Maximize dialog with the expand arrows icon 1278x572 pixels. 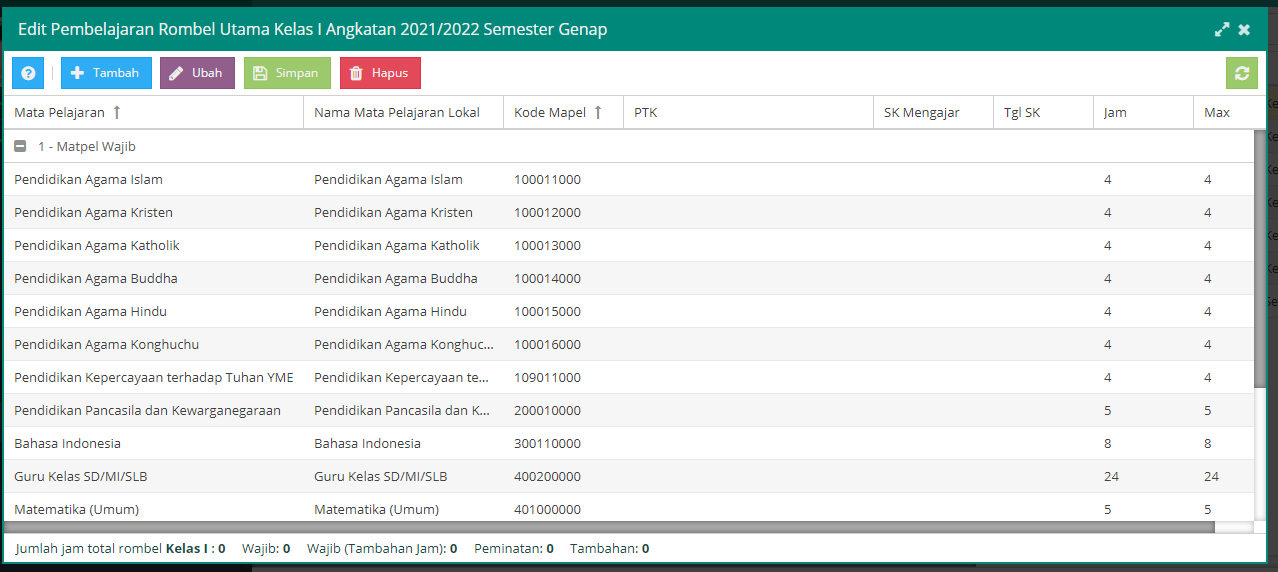click(x=1222, y=30)
